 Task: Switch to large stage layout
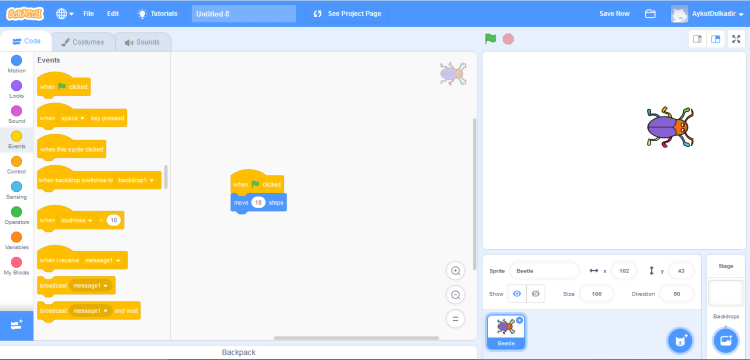[716, 39]
